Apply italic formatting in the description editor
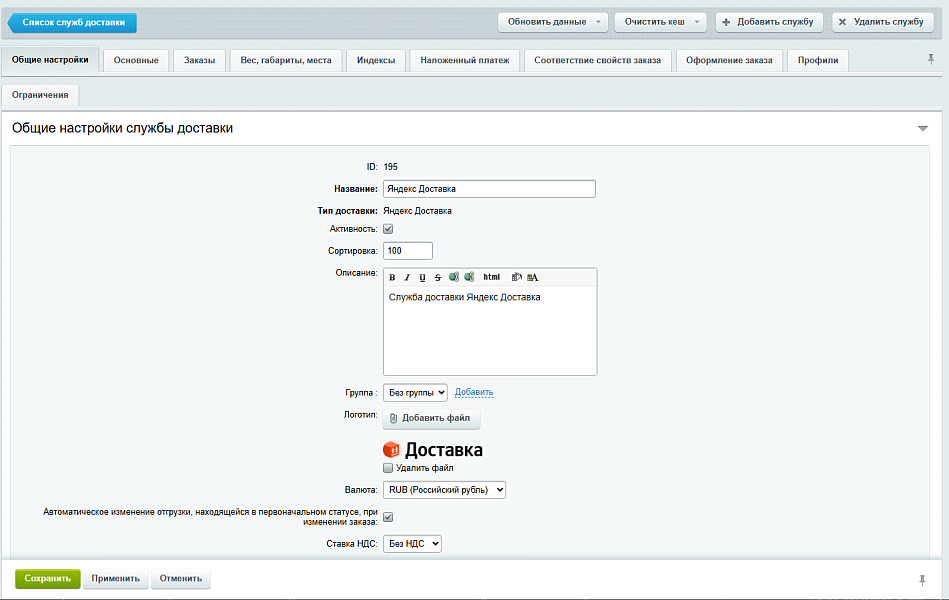Image resolution: width=949 pixels, height=600 pixels. point(407,277)
